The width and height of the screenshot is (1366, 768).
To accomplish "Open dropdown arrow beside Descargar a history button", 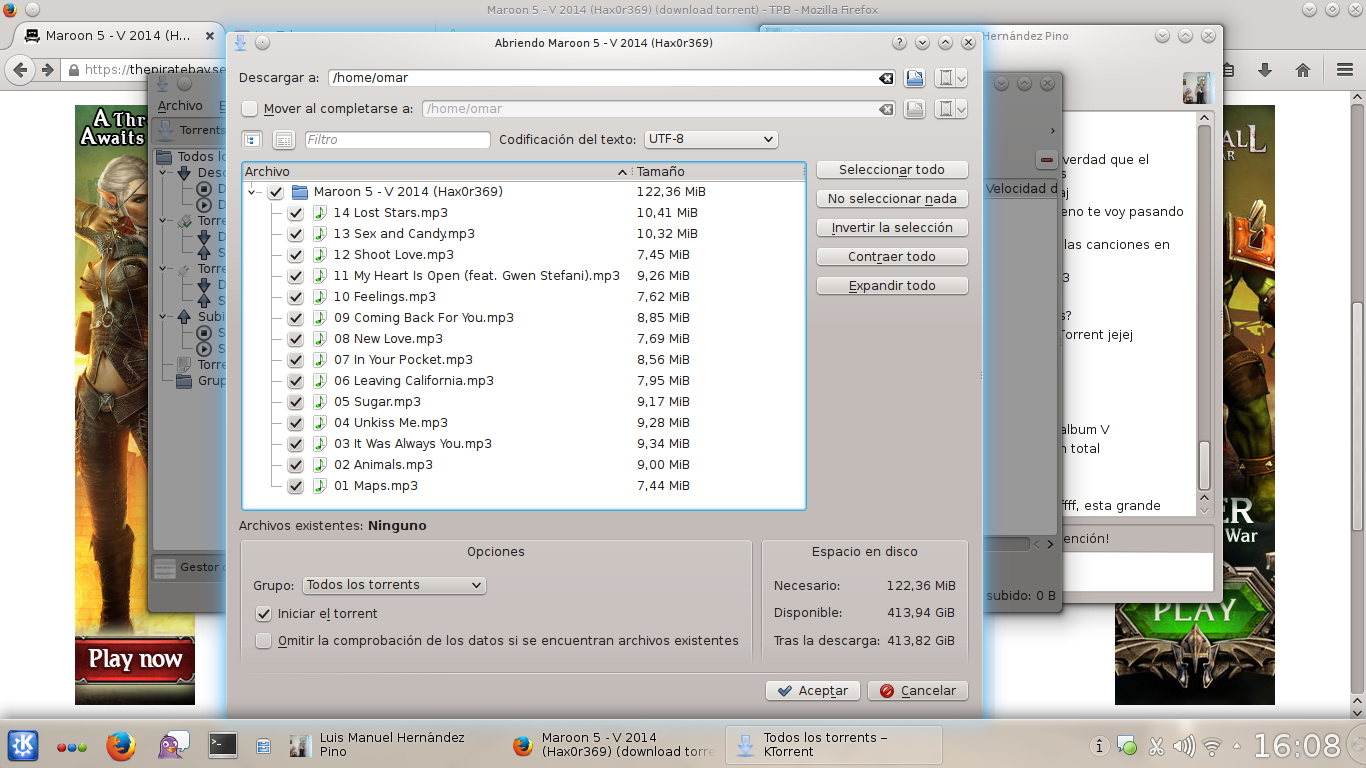I will 962,78.
